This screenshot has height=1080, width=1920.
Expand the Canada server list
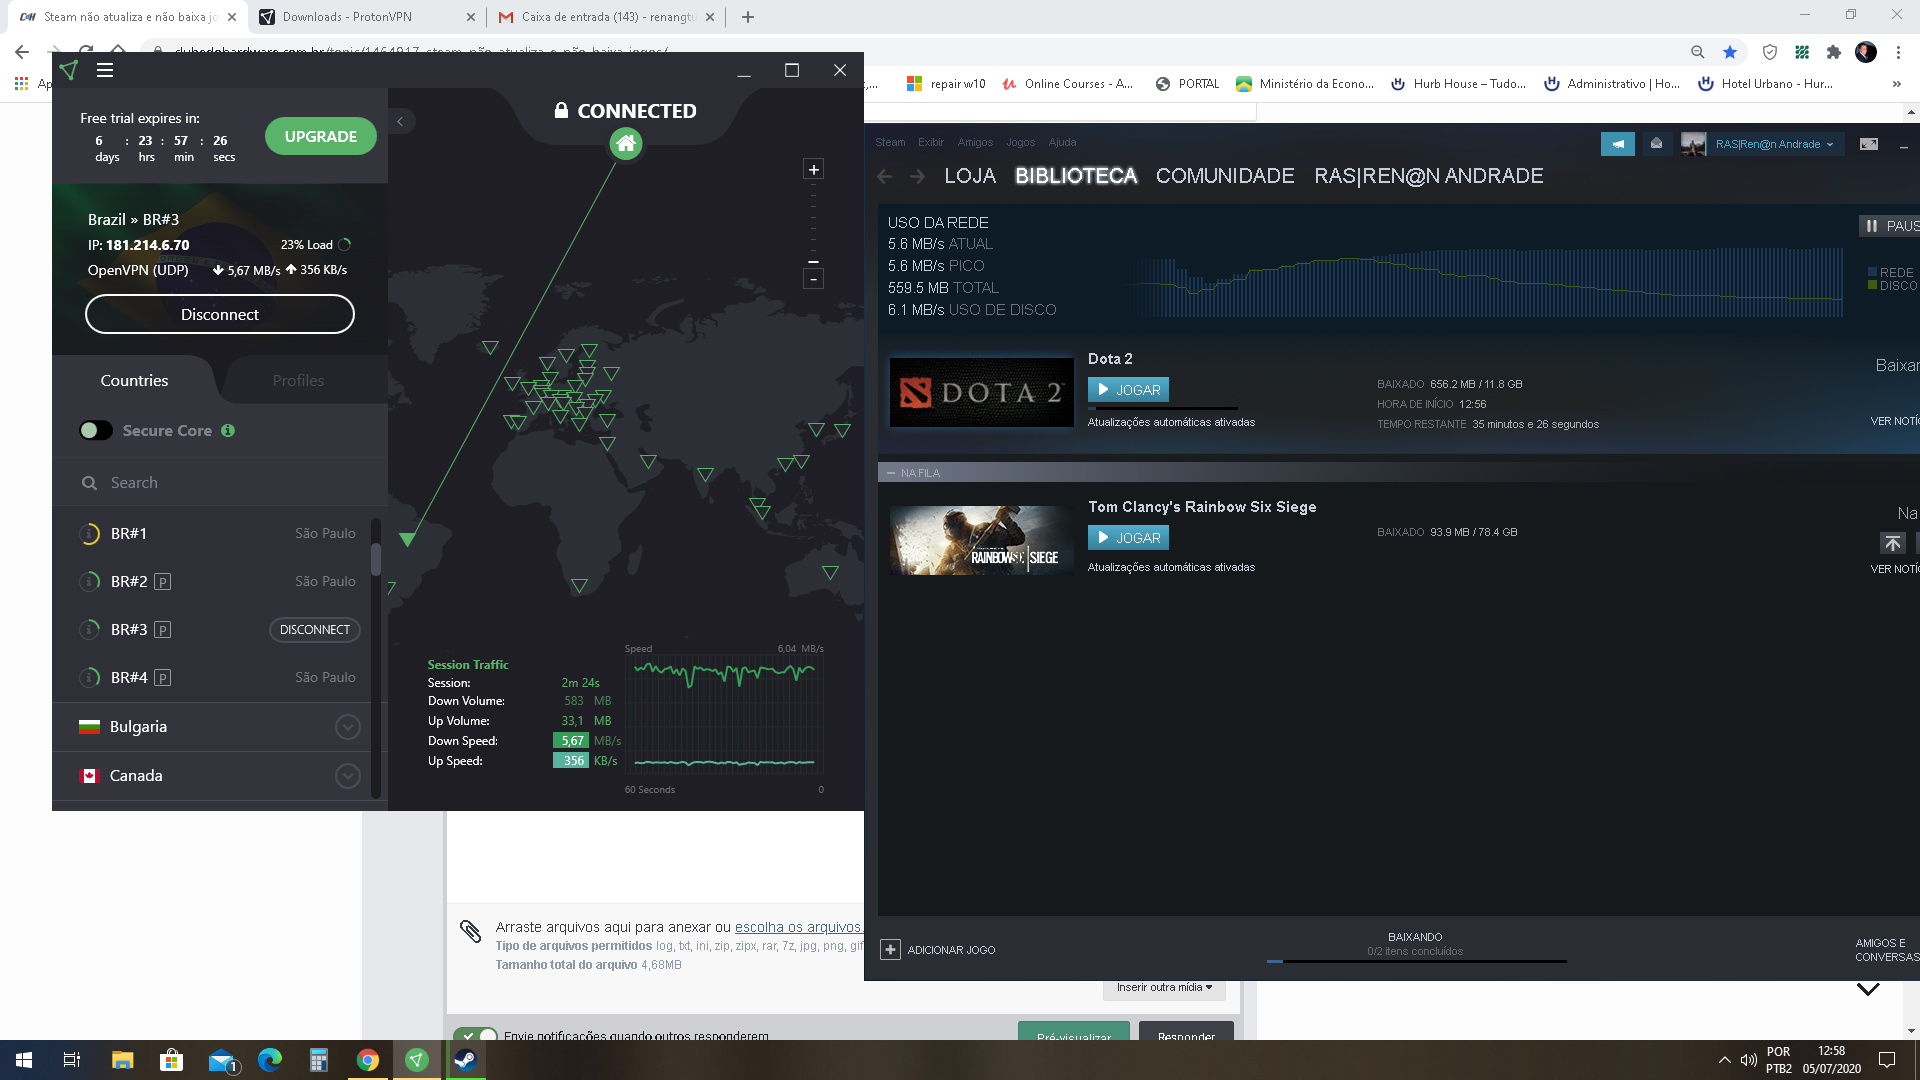tap(347, 776)
